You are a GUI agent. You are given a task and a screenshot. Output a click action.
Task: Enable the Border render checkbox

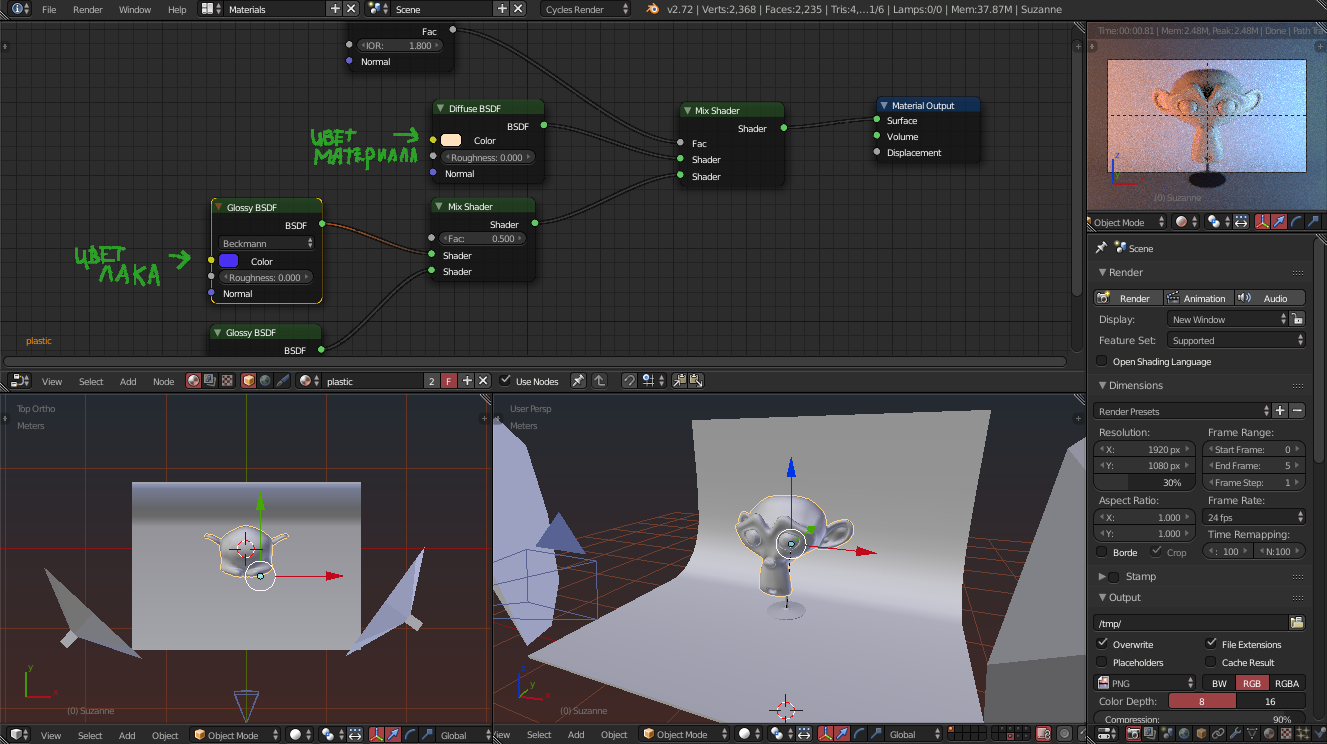[1103, 552]
